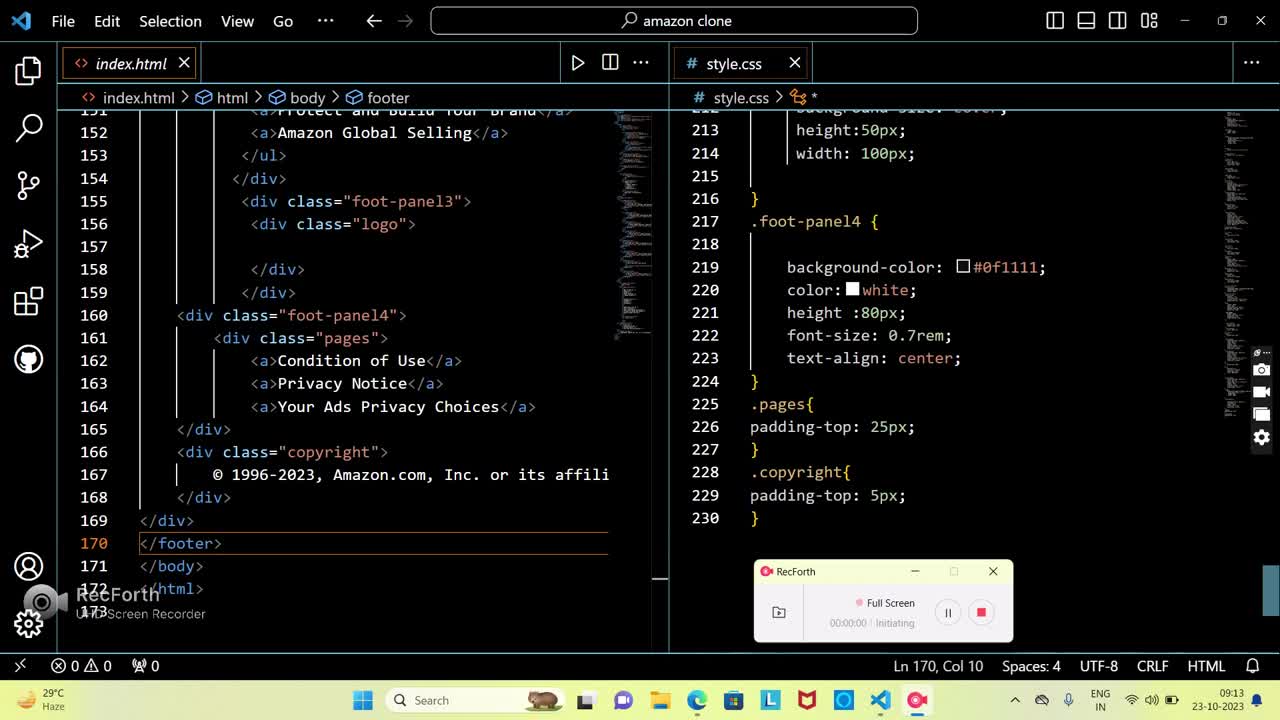Viewport: 1280px width, 720px height.
Task: Open the Extensions view
Action: 28,301
